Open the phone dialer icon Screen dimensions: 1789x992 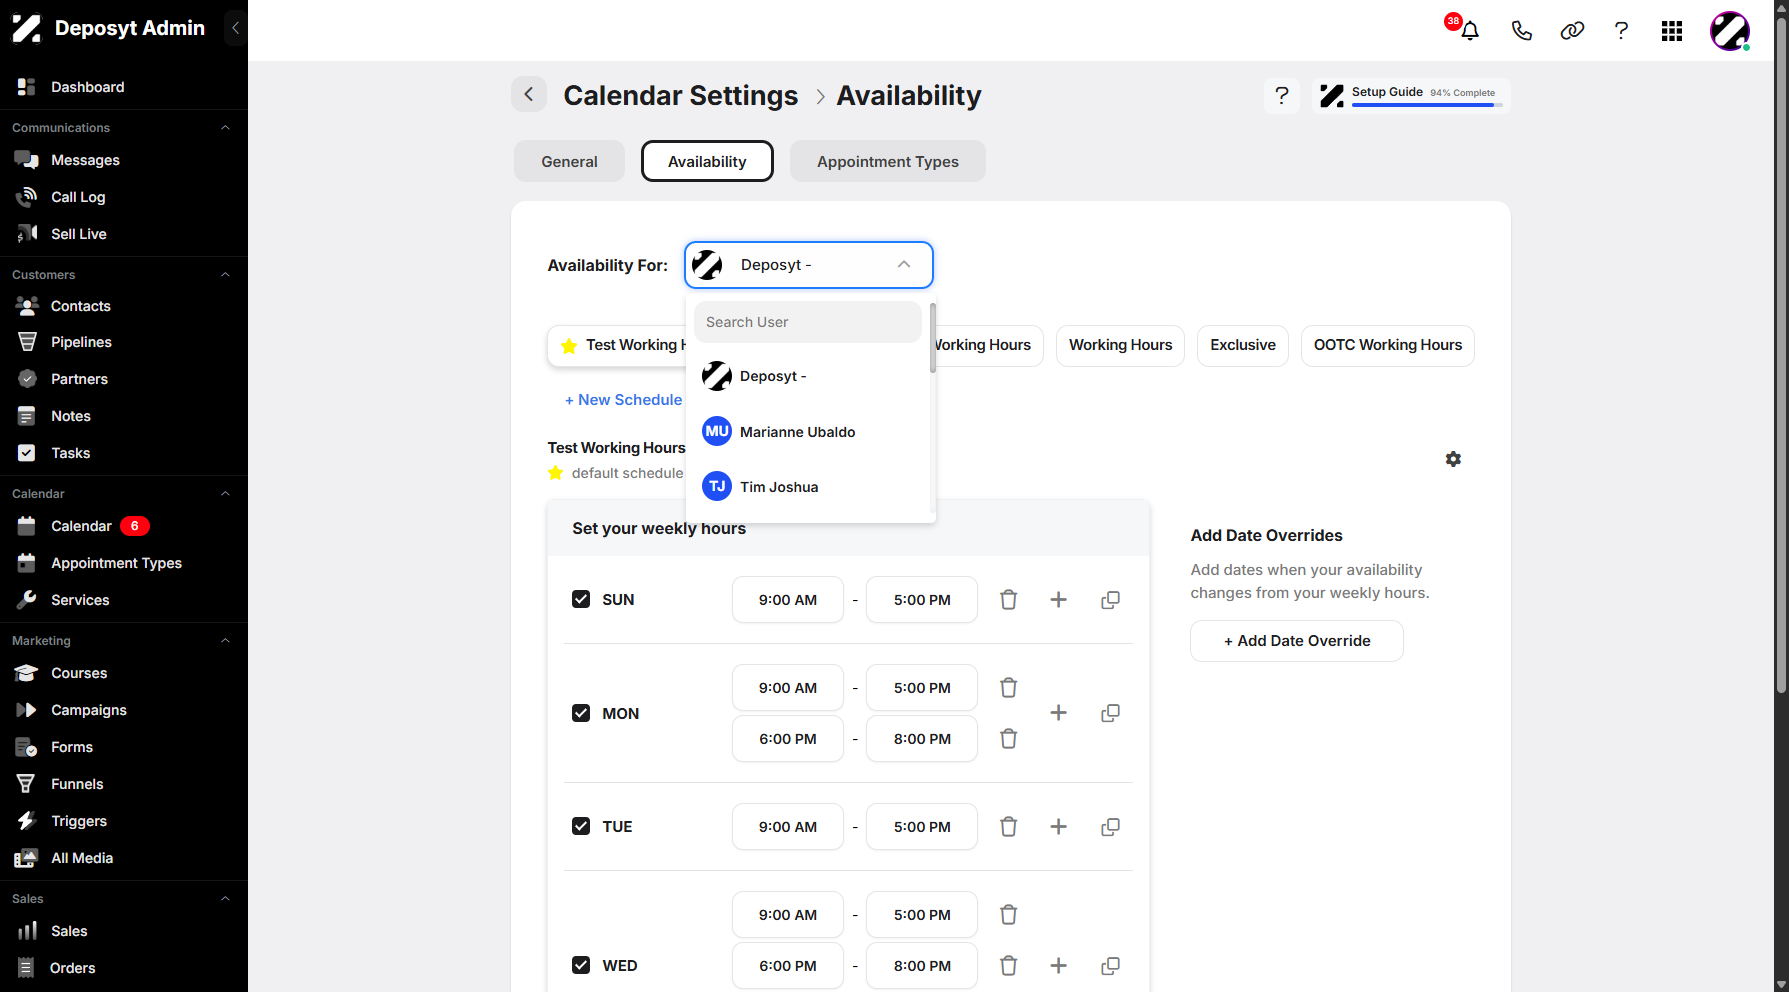pos(1521,31)
